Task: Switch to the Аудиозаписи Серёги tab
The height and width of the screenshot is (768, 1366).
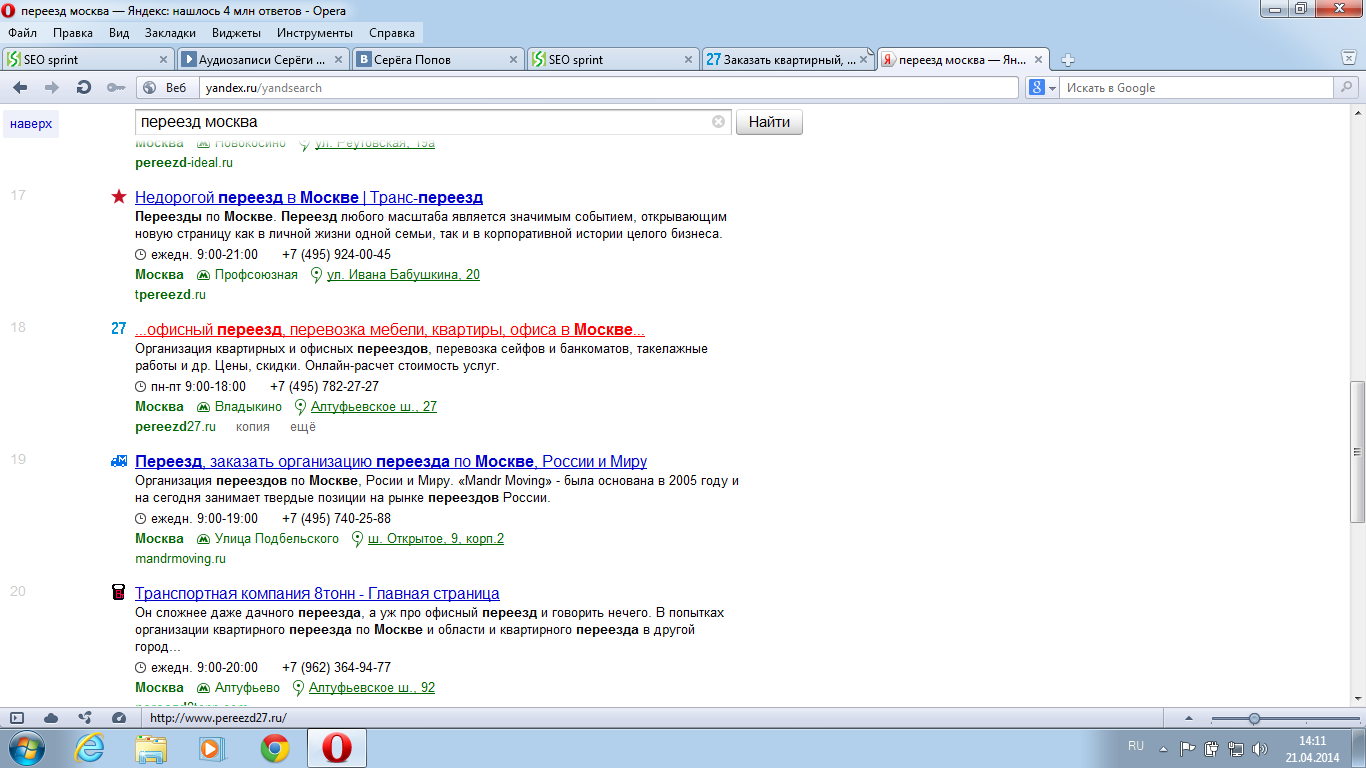Action: (264, 59)
